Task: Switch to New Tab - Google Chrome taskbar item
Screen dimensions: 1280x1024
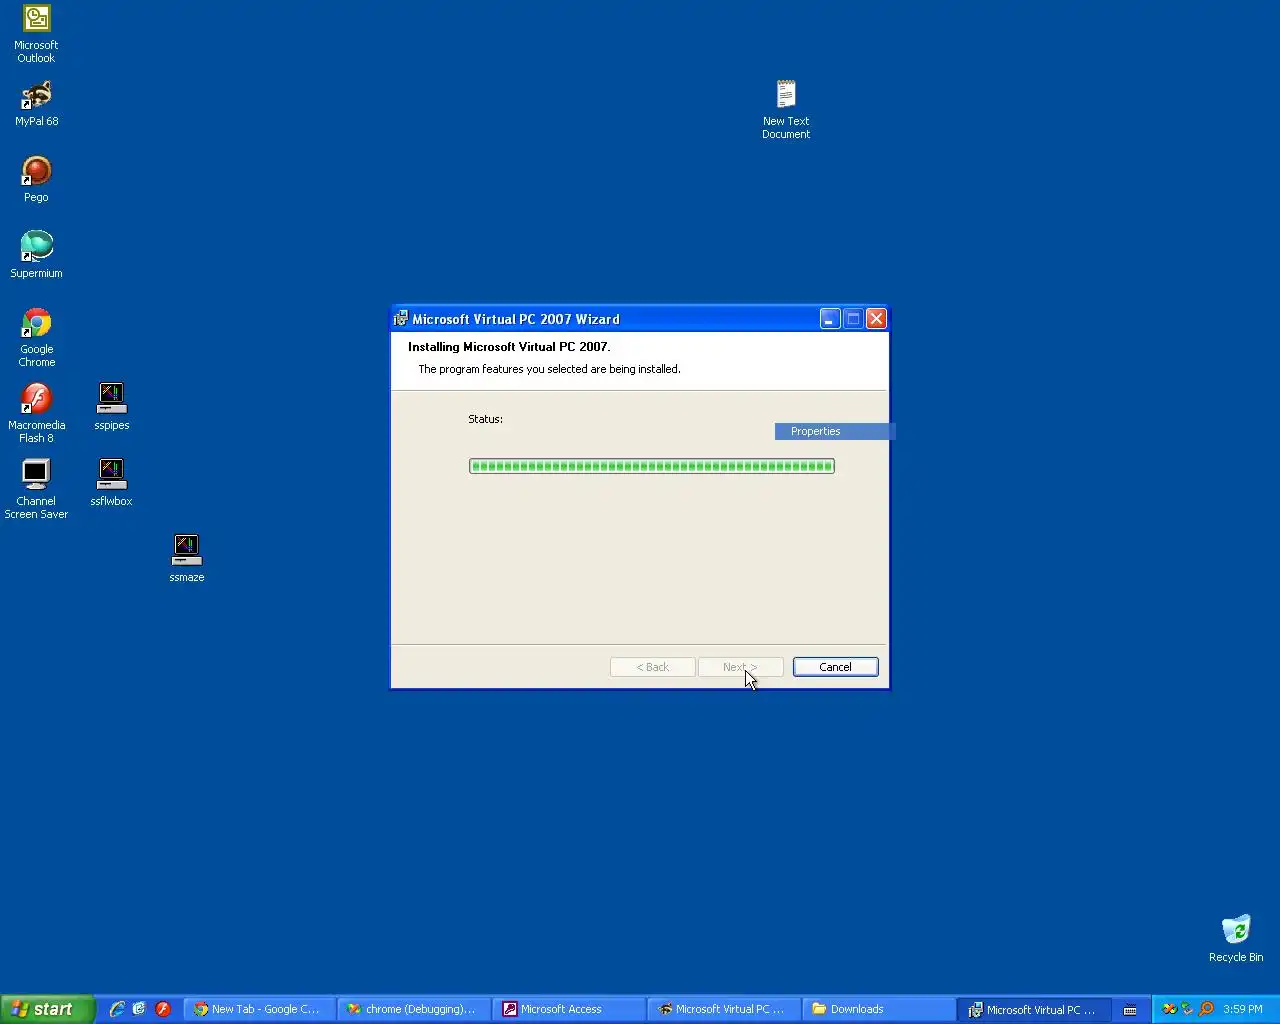Action: 259,1009
